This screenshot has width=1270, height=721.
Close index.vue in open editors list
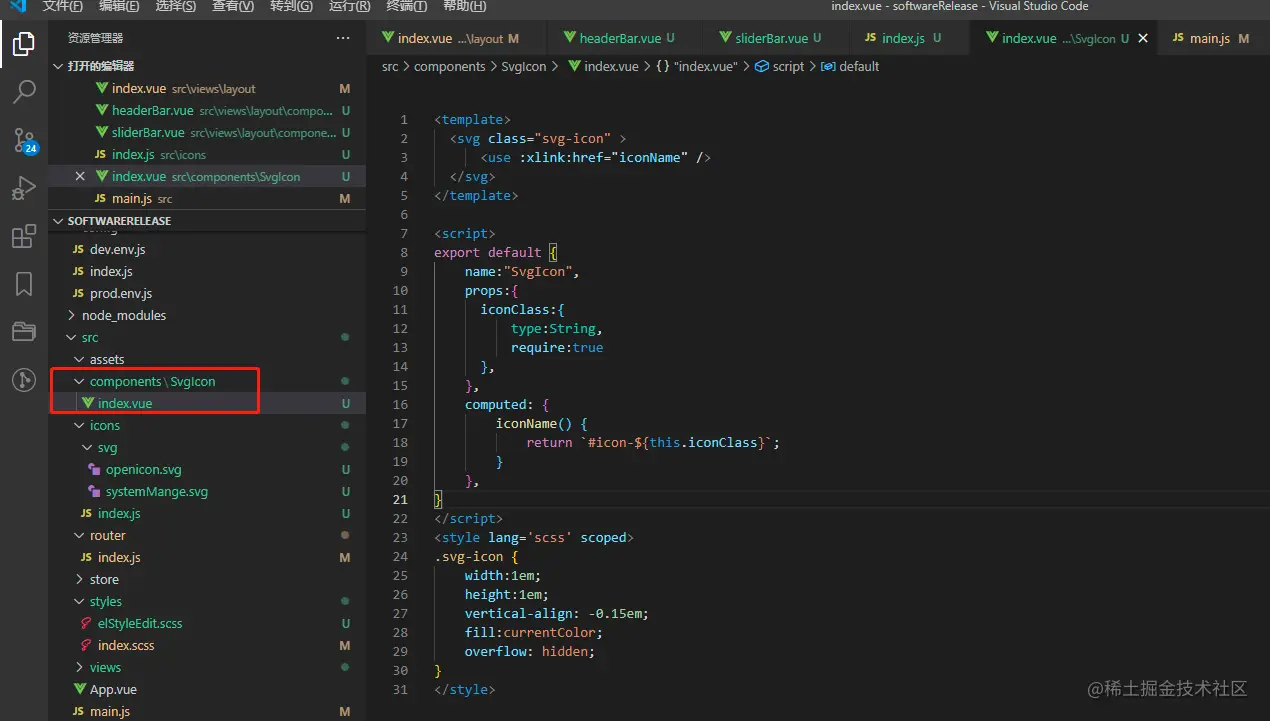coord(81,176)
